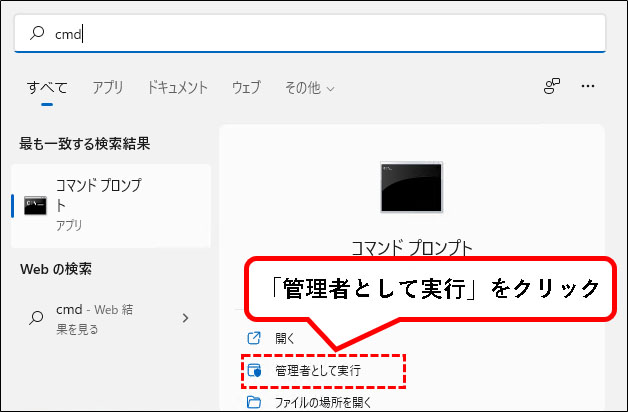Open the three-dot more options menu

(x=588, y=86)
